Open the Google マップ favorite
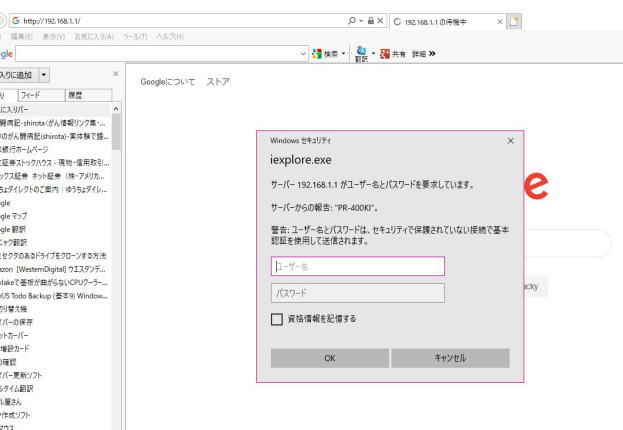This screenshot has height=430, width=623. click(x=14, y=216)
